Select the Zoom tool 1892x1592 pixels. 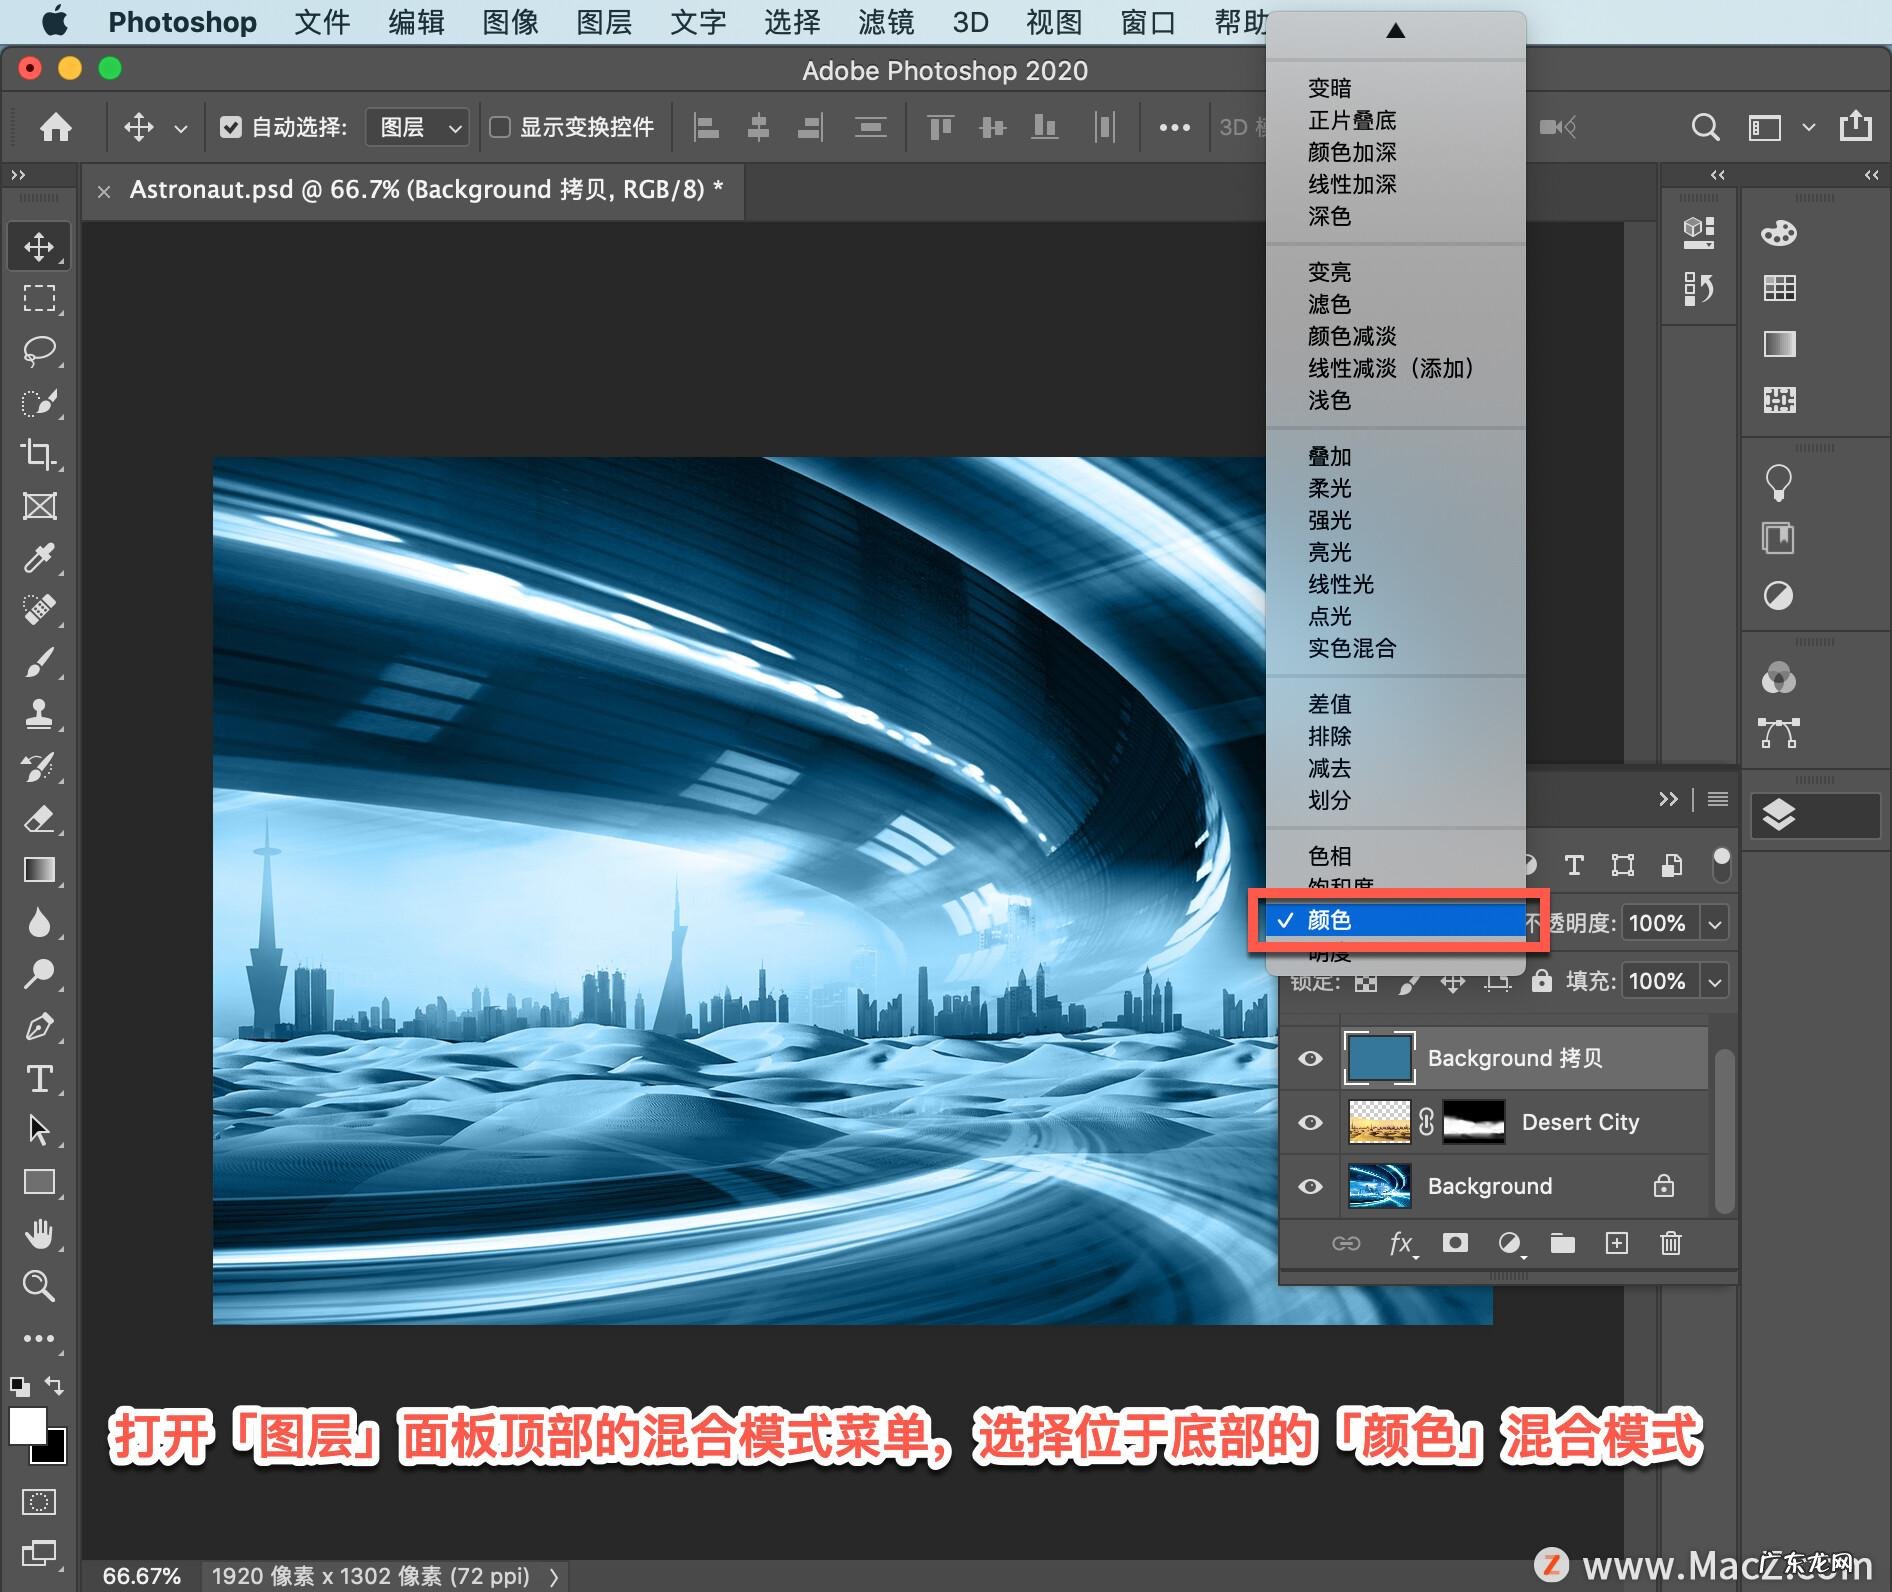tap(39, 1286)
